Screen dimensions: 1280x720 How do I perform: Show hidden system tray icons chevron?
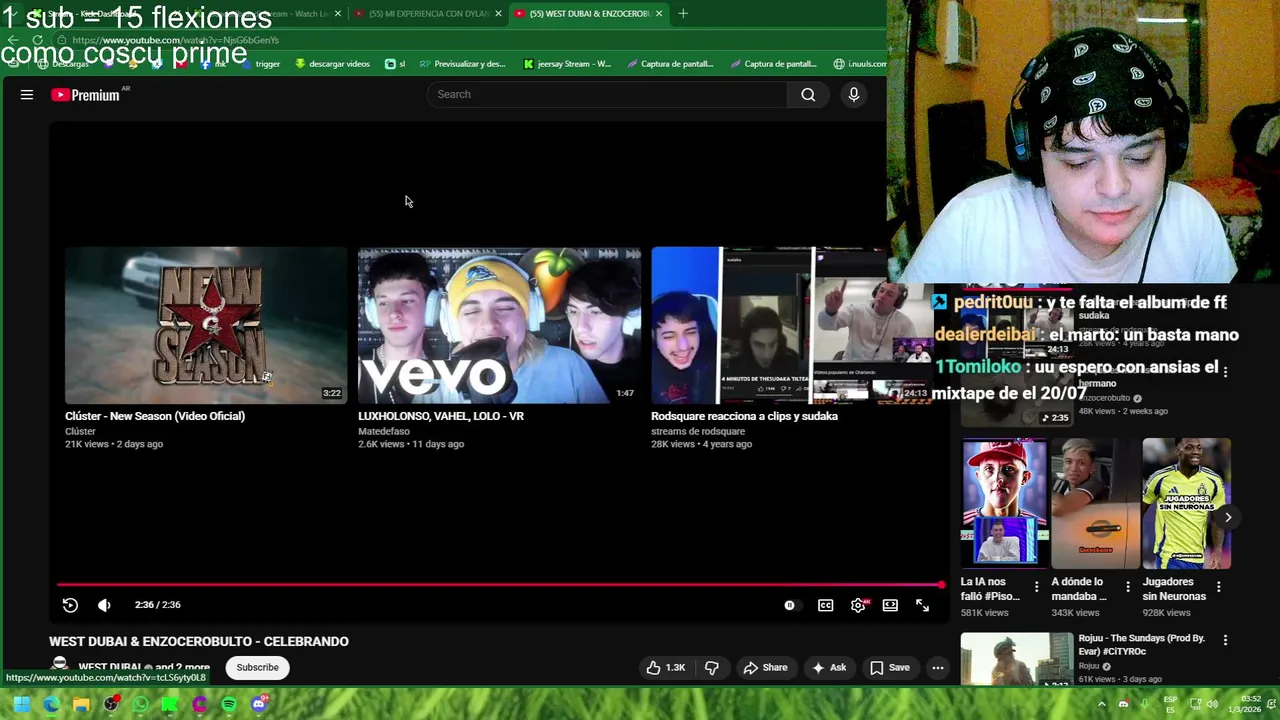[x=1101, y=704]
